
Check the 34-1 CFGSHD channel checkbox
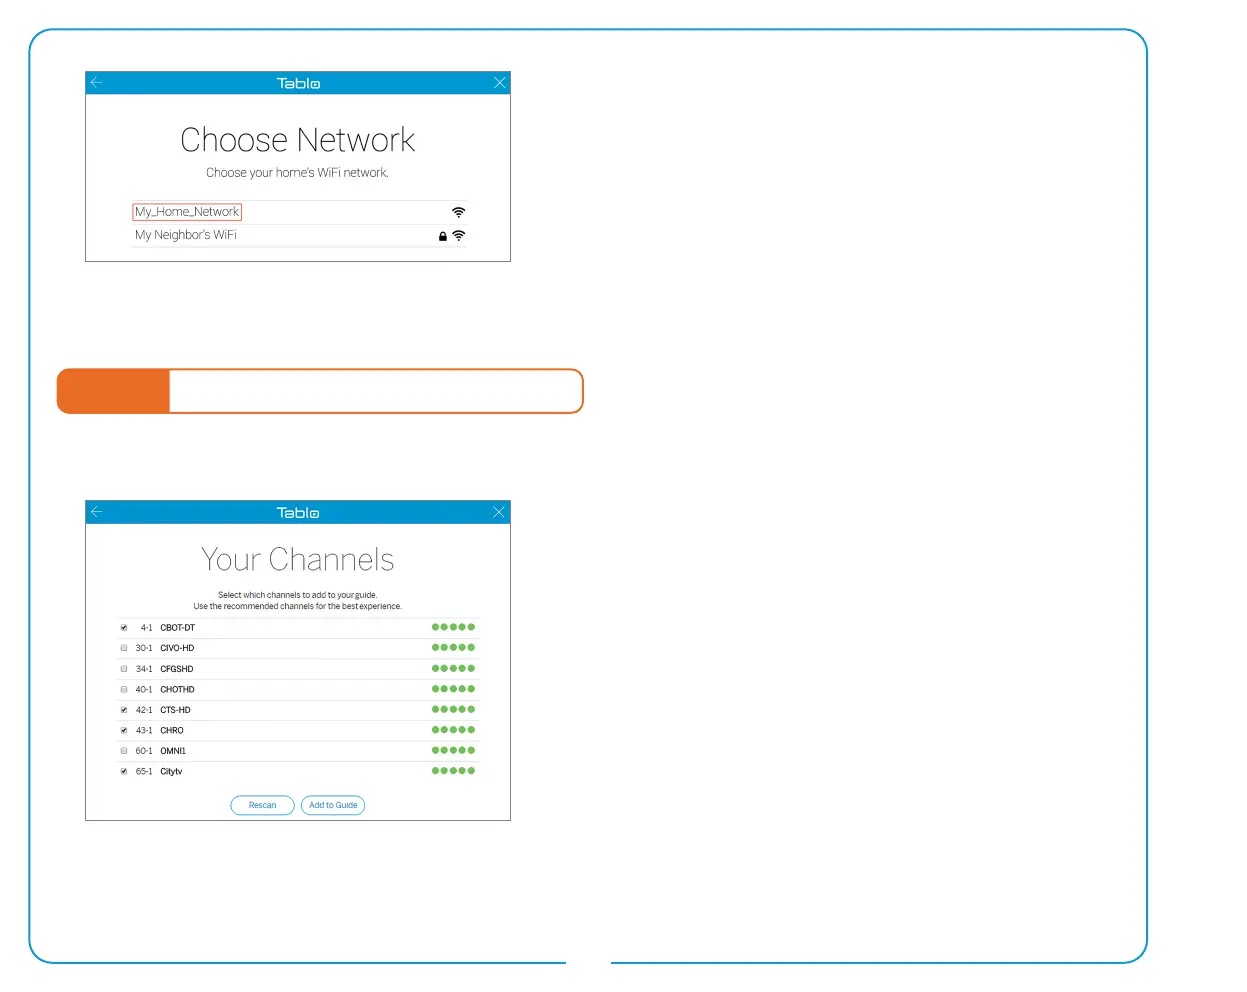coord(124,669)
